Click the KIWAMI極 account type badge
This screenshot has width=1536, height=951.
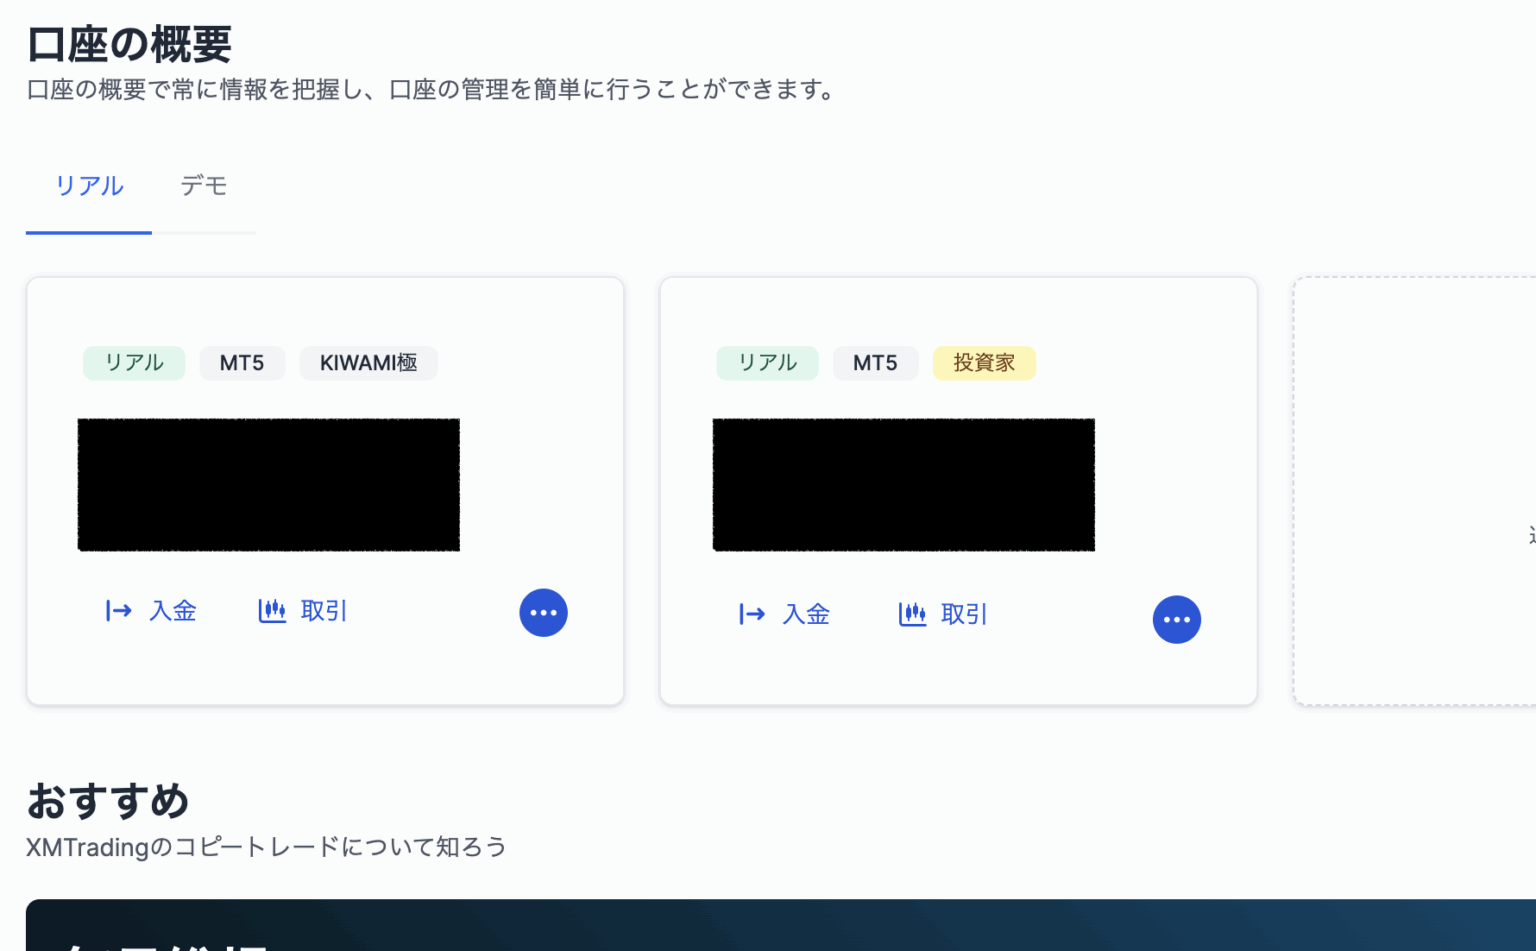tap(368, 363)
